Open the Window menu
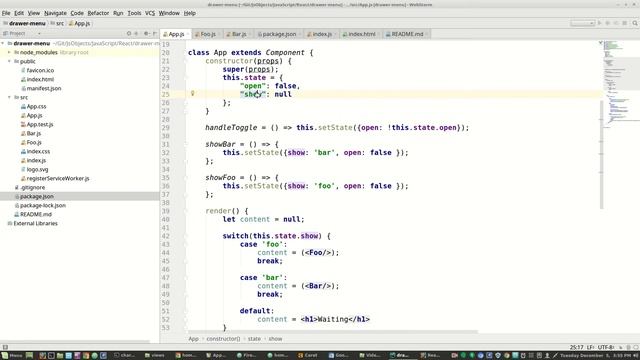This screenshot has width=640, height=360. 169,13
